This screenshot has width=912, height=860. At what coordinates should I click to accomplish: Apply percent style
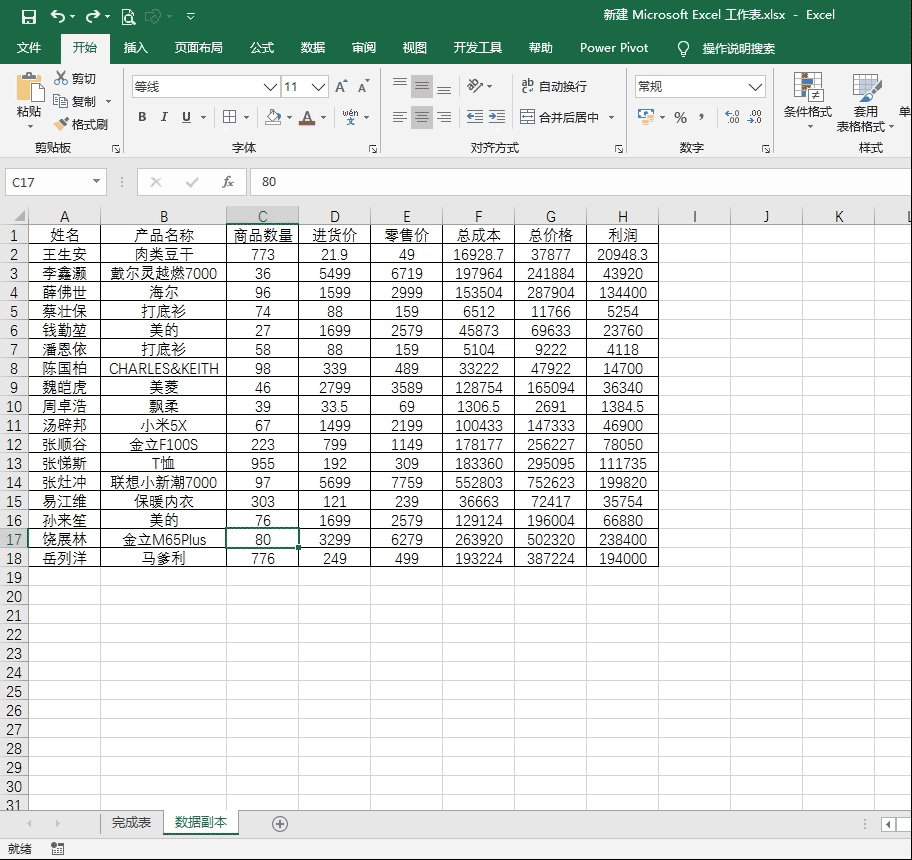click(680, 117)
